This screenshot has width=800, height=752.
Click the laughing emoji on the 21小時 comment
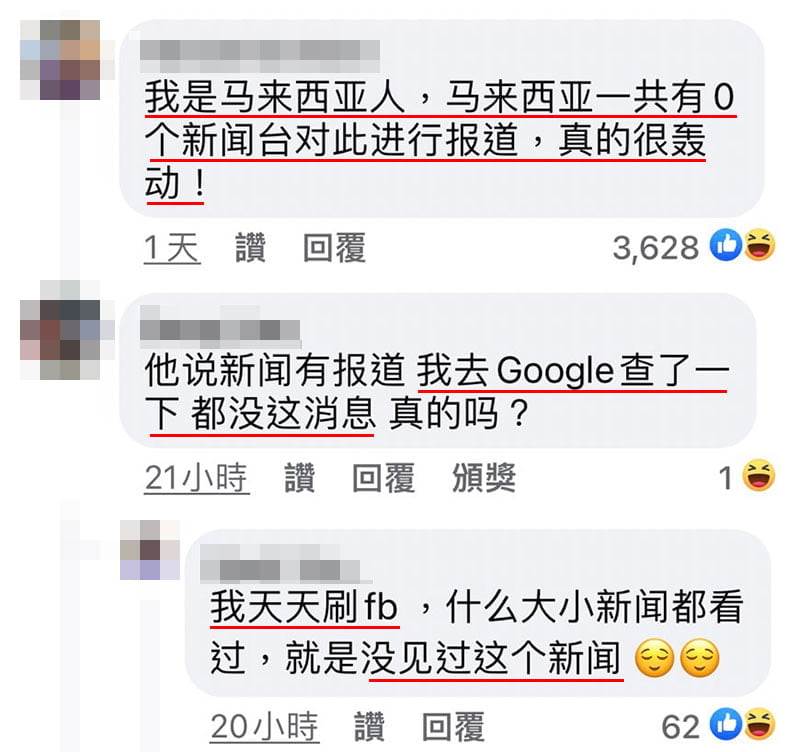[759, 475]
